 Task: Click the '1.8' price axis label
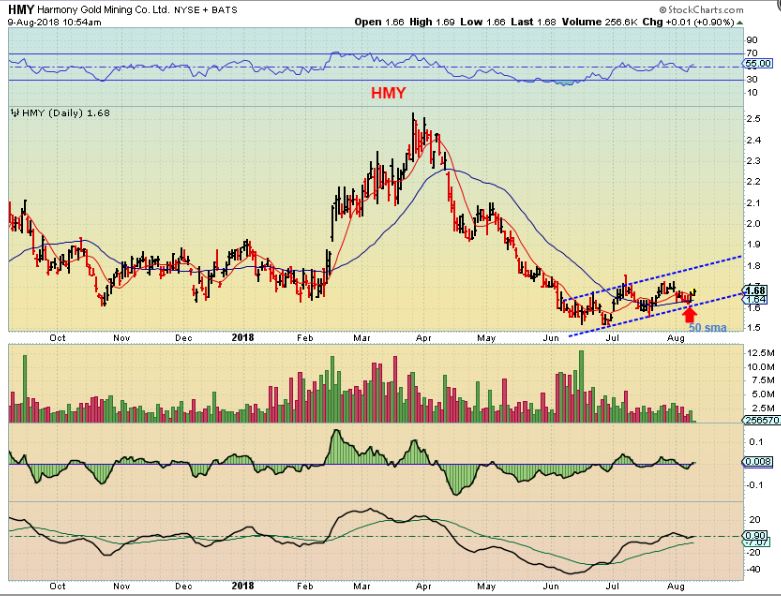tap(754, 265)
